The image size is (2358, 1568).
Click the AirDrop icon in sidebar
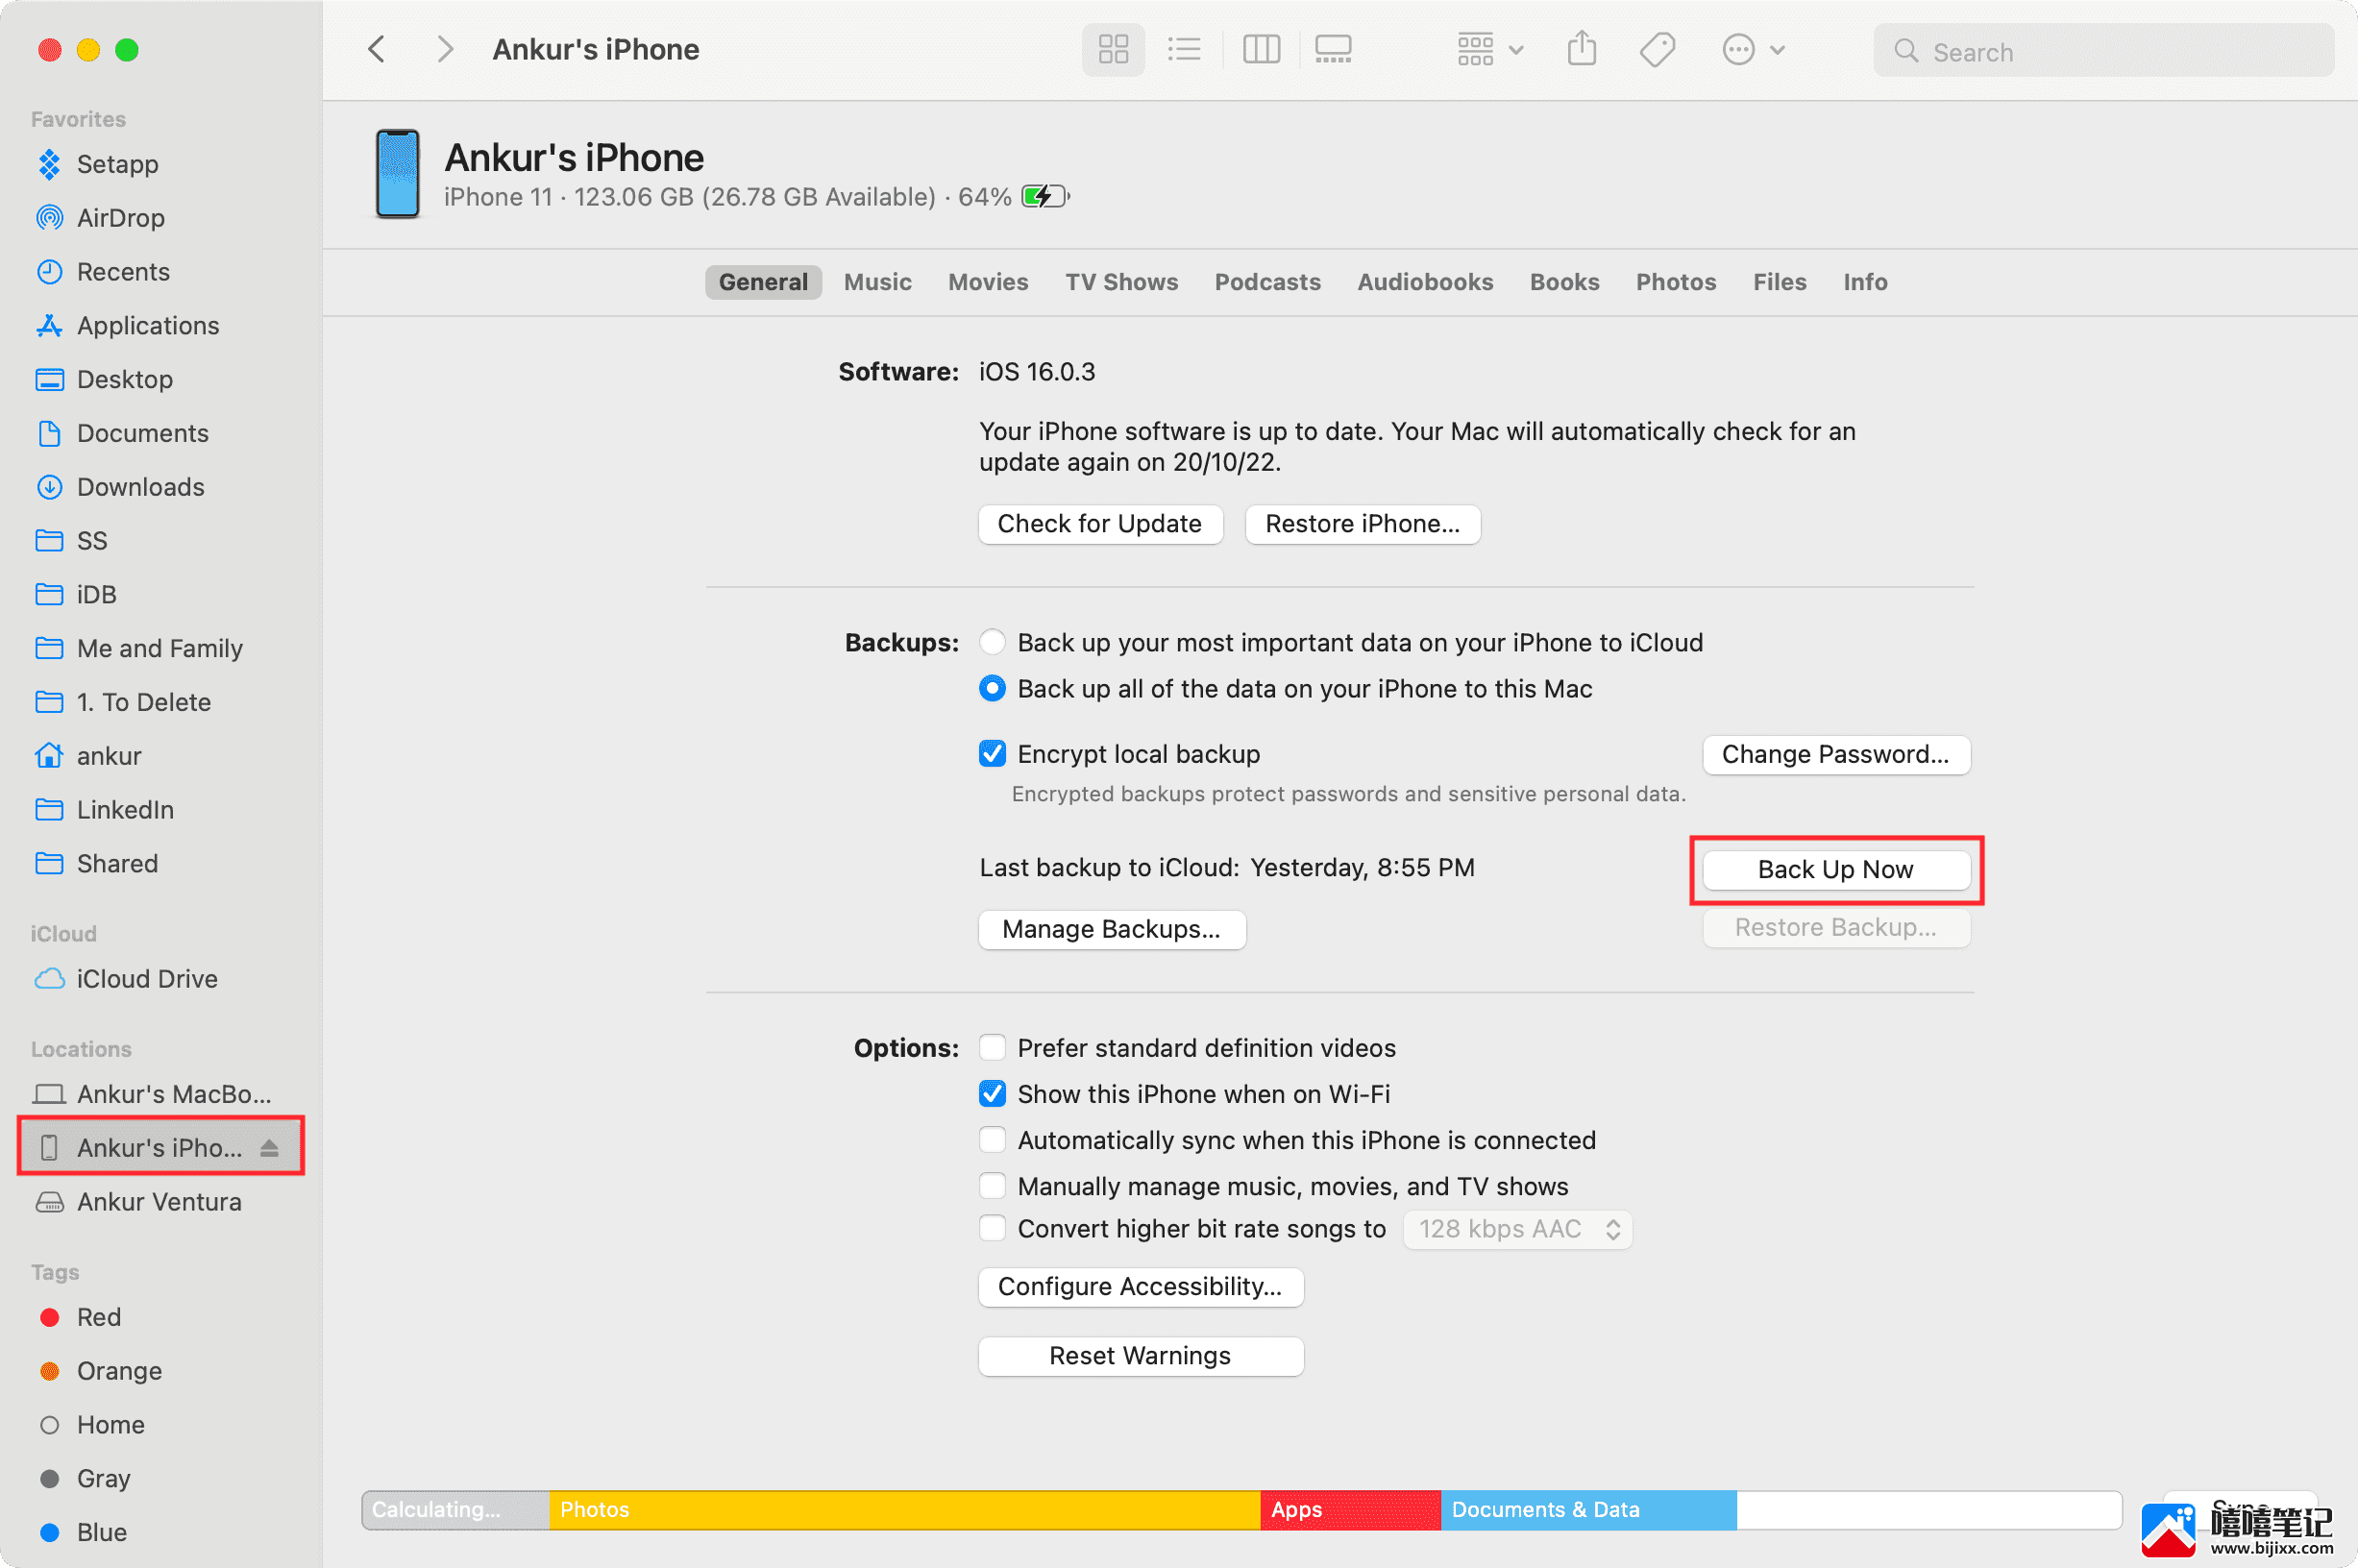tap(53, 217)
